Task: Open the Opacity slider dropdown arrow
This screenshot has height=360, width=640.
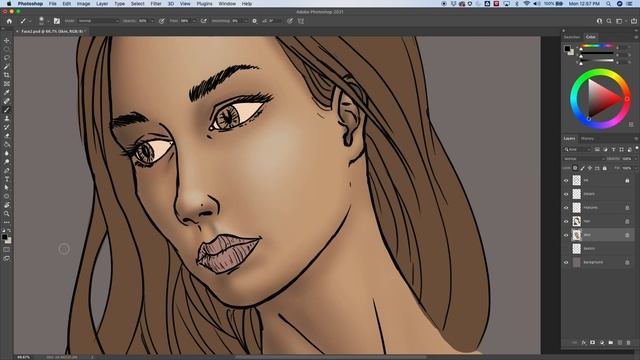Action: coord(153,21)
